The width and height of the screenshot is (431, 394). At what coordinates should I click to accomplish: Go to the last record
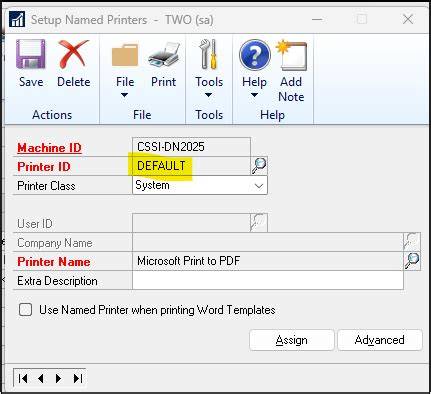pyautogui.click(x=78, y=378)
